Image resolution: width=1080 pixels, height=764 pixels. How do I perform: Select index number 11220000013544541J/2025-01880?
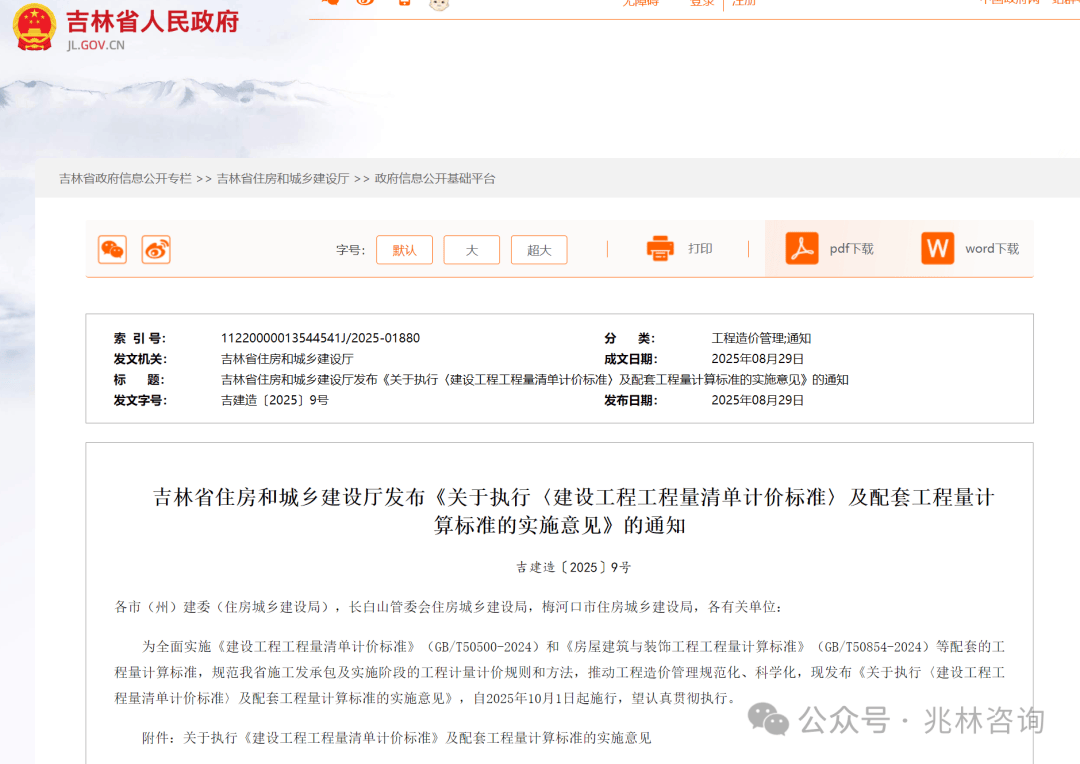(320, 338)
